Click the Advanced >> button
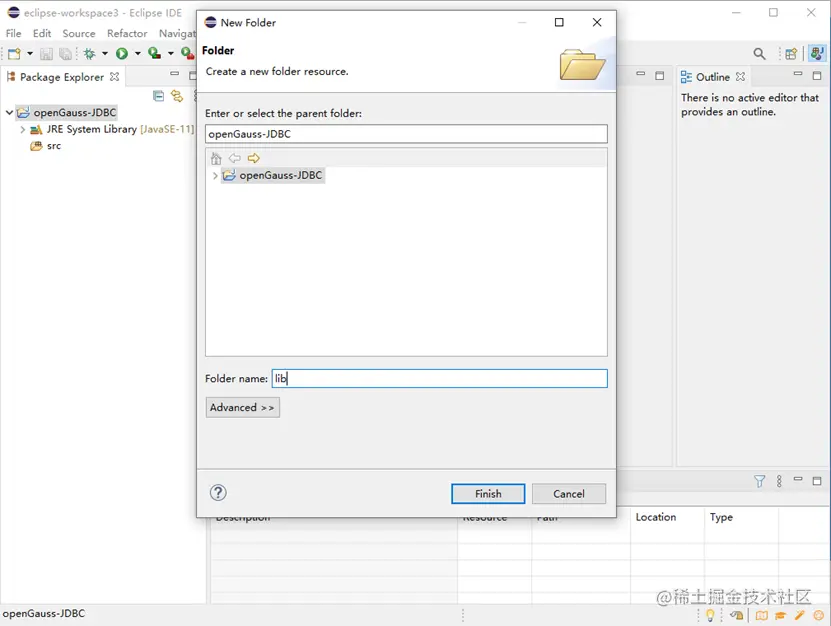 pyautogui.click(x=243, y=408)
